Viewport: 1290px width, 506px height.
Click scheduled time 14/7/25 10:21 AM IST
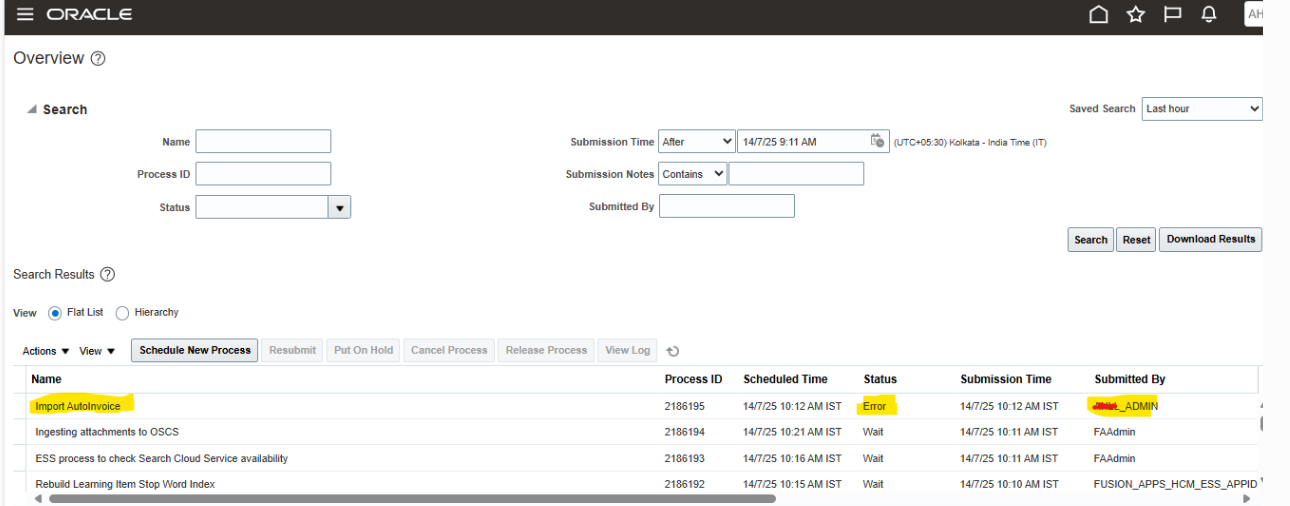coord(792,432)
